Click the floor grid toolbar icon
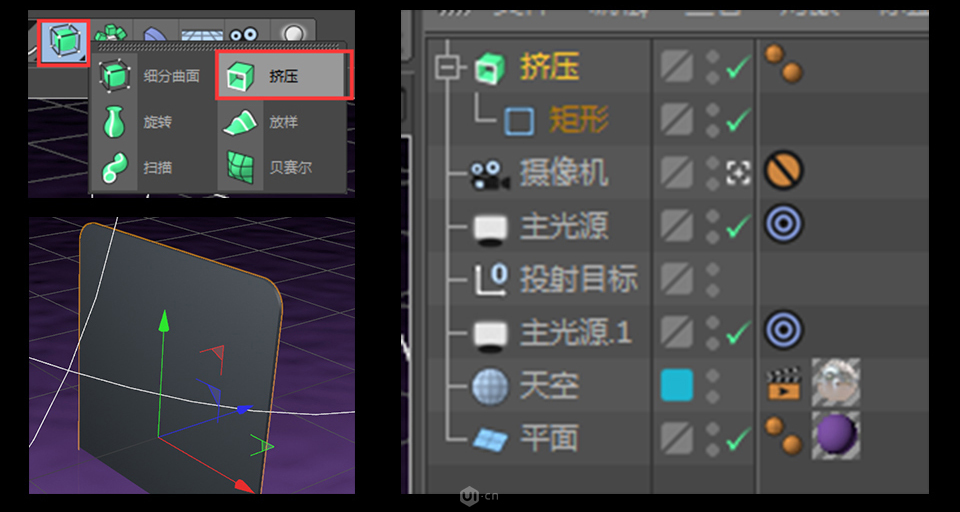Image resolution: width=960 pixels, height=512 pixels. coord(202,34)
